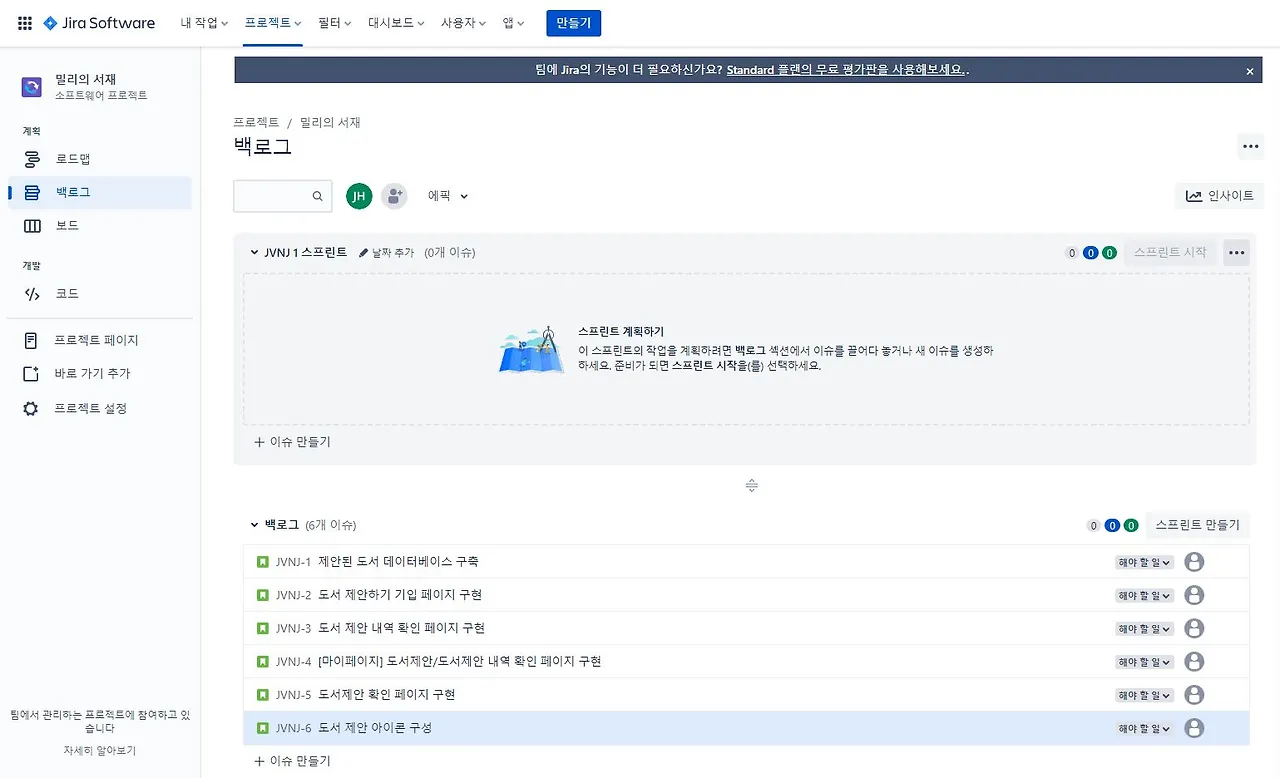The width and height of the screenshot is (1280, 778).
Task: Open the Standard 플랜 무료 평가판 link
Action: [846, 70]
